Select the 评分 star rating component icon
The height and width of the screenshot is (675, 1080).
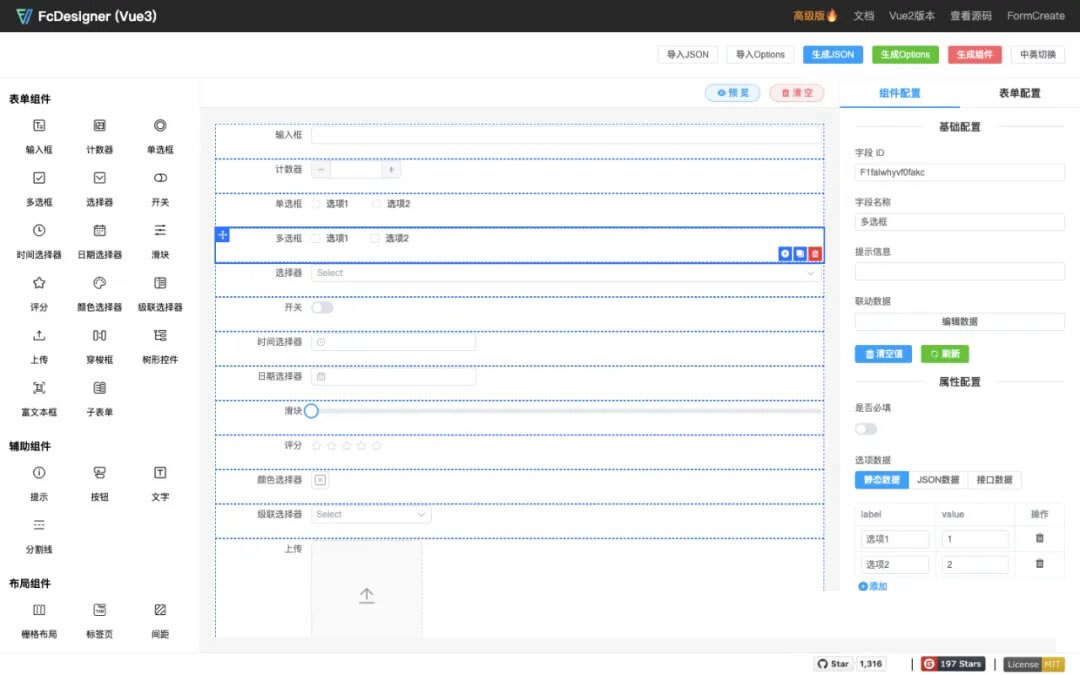39,283
